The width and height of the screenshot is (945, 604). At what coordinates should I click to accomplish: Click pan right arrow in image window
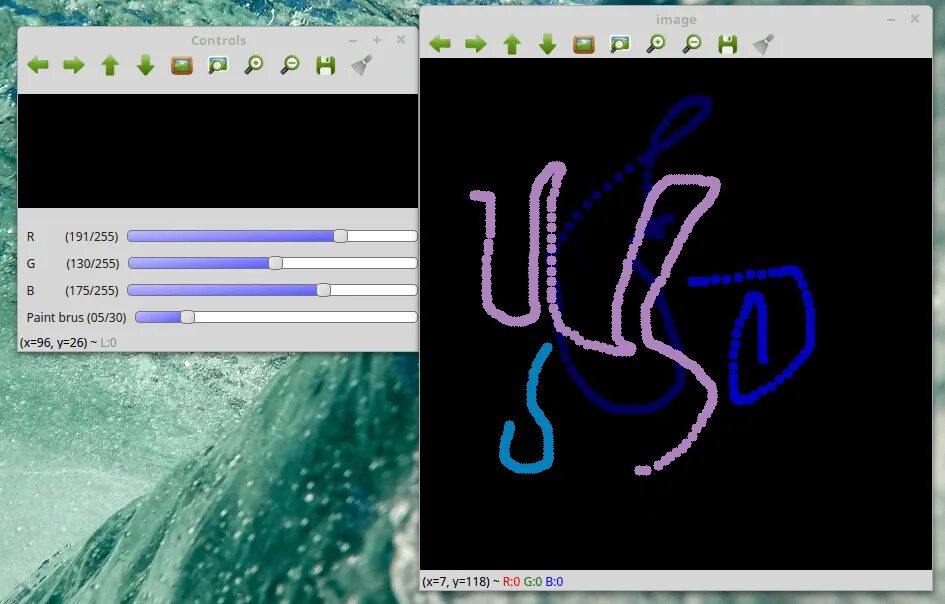pyautogui.click(x=476, y=43)
